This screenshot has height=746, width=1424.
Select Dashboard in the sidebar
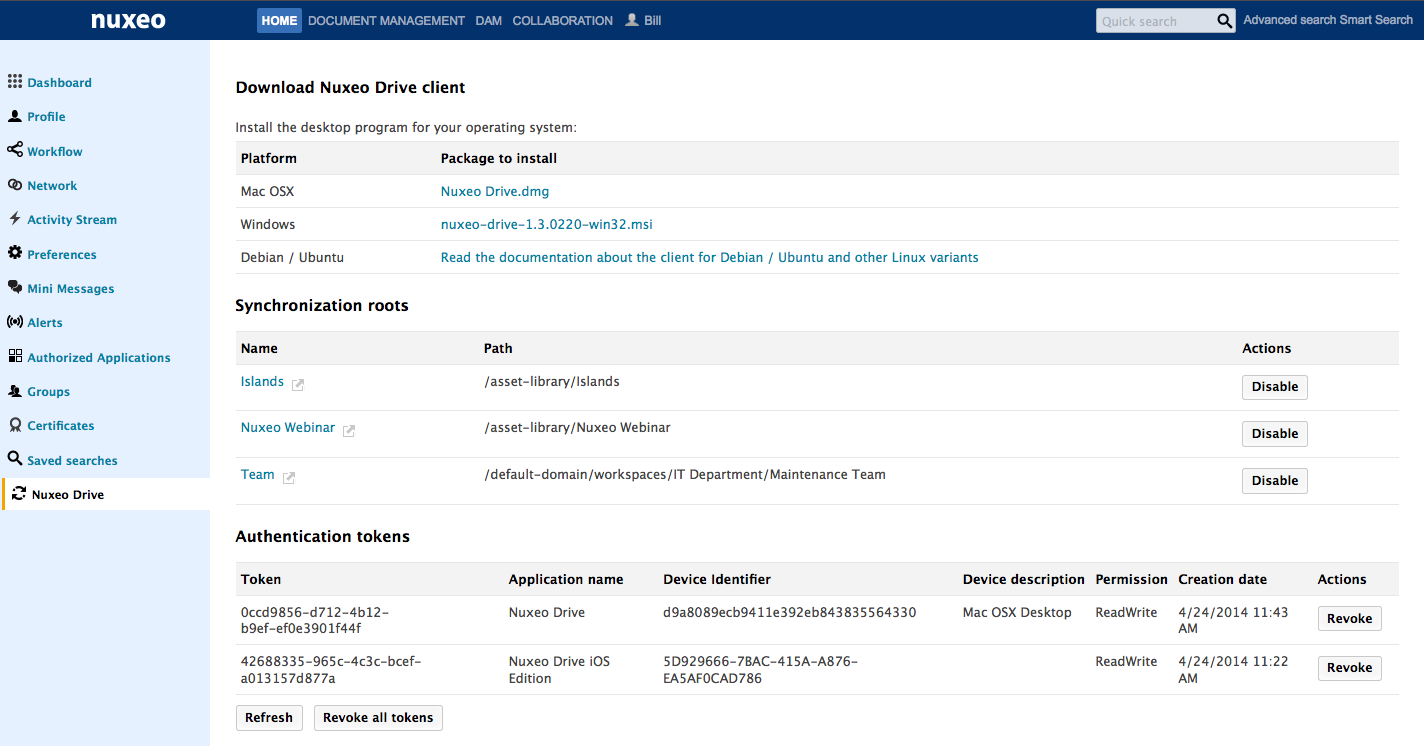[x=59, y=83]
